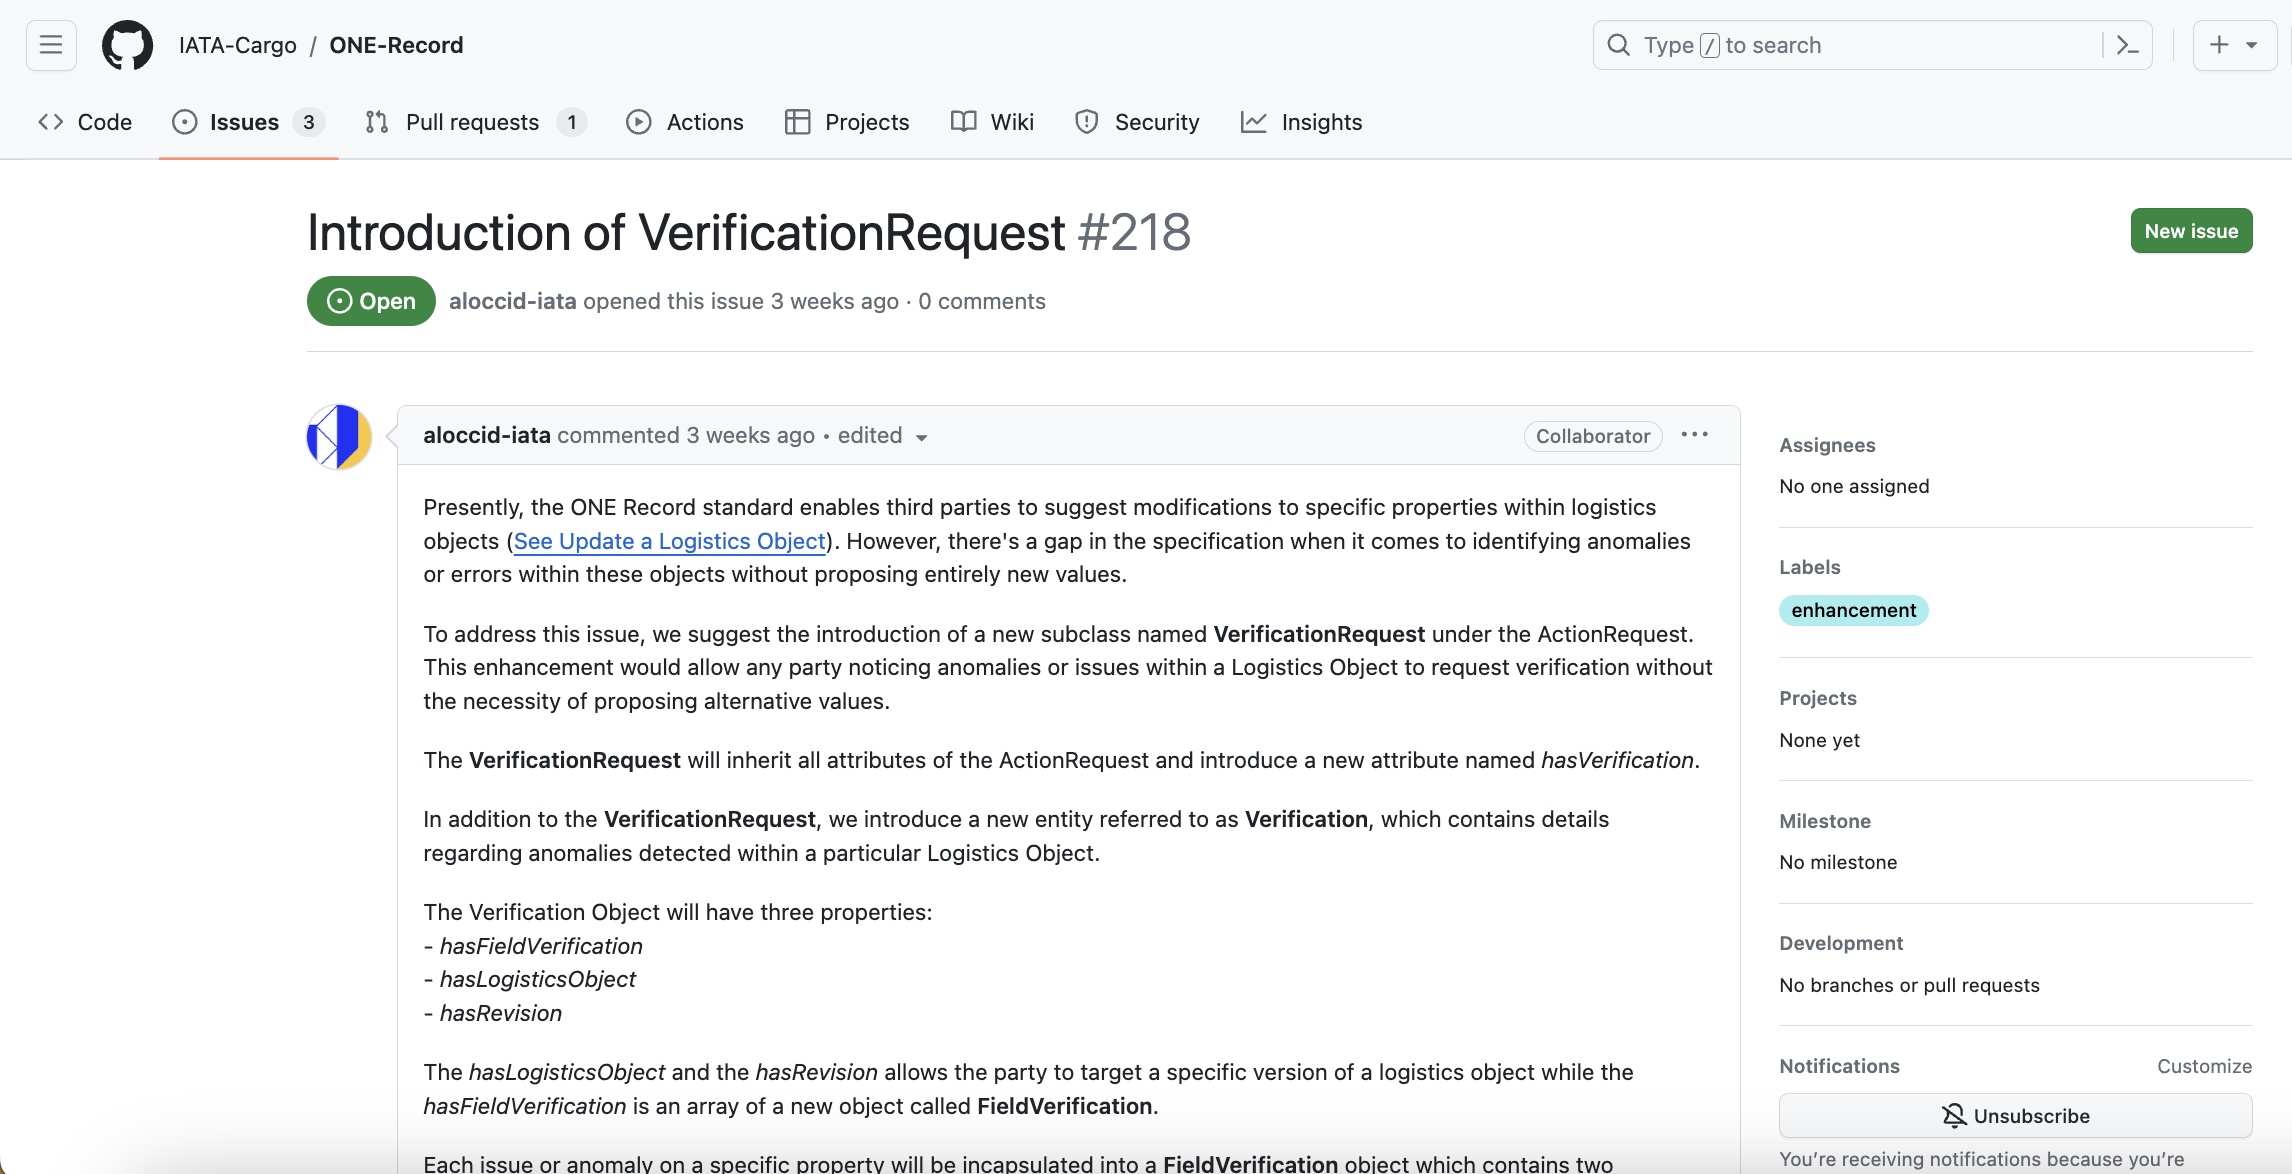
Task: Open the Actions tab
Action: [x=685, y=122]
